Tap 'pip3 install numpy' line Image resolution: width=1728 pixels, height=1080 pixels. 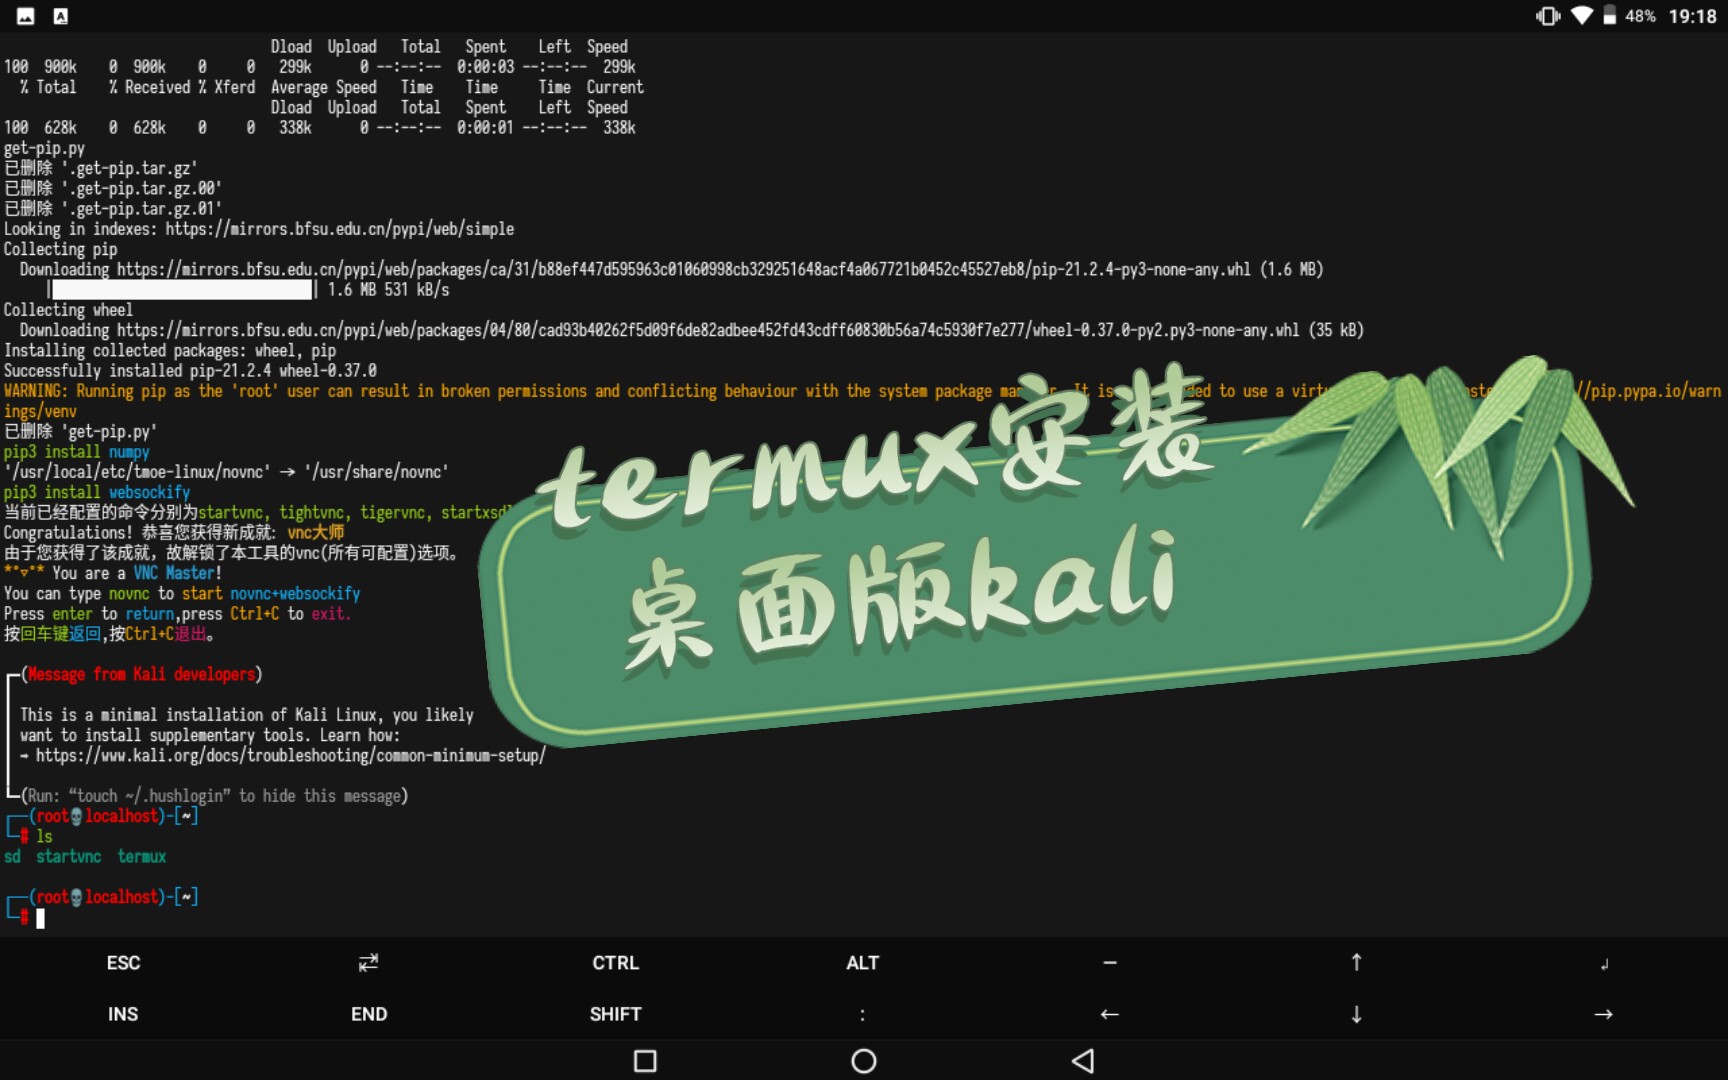pyautogui.click(x=76, y=452)
